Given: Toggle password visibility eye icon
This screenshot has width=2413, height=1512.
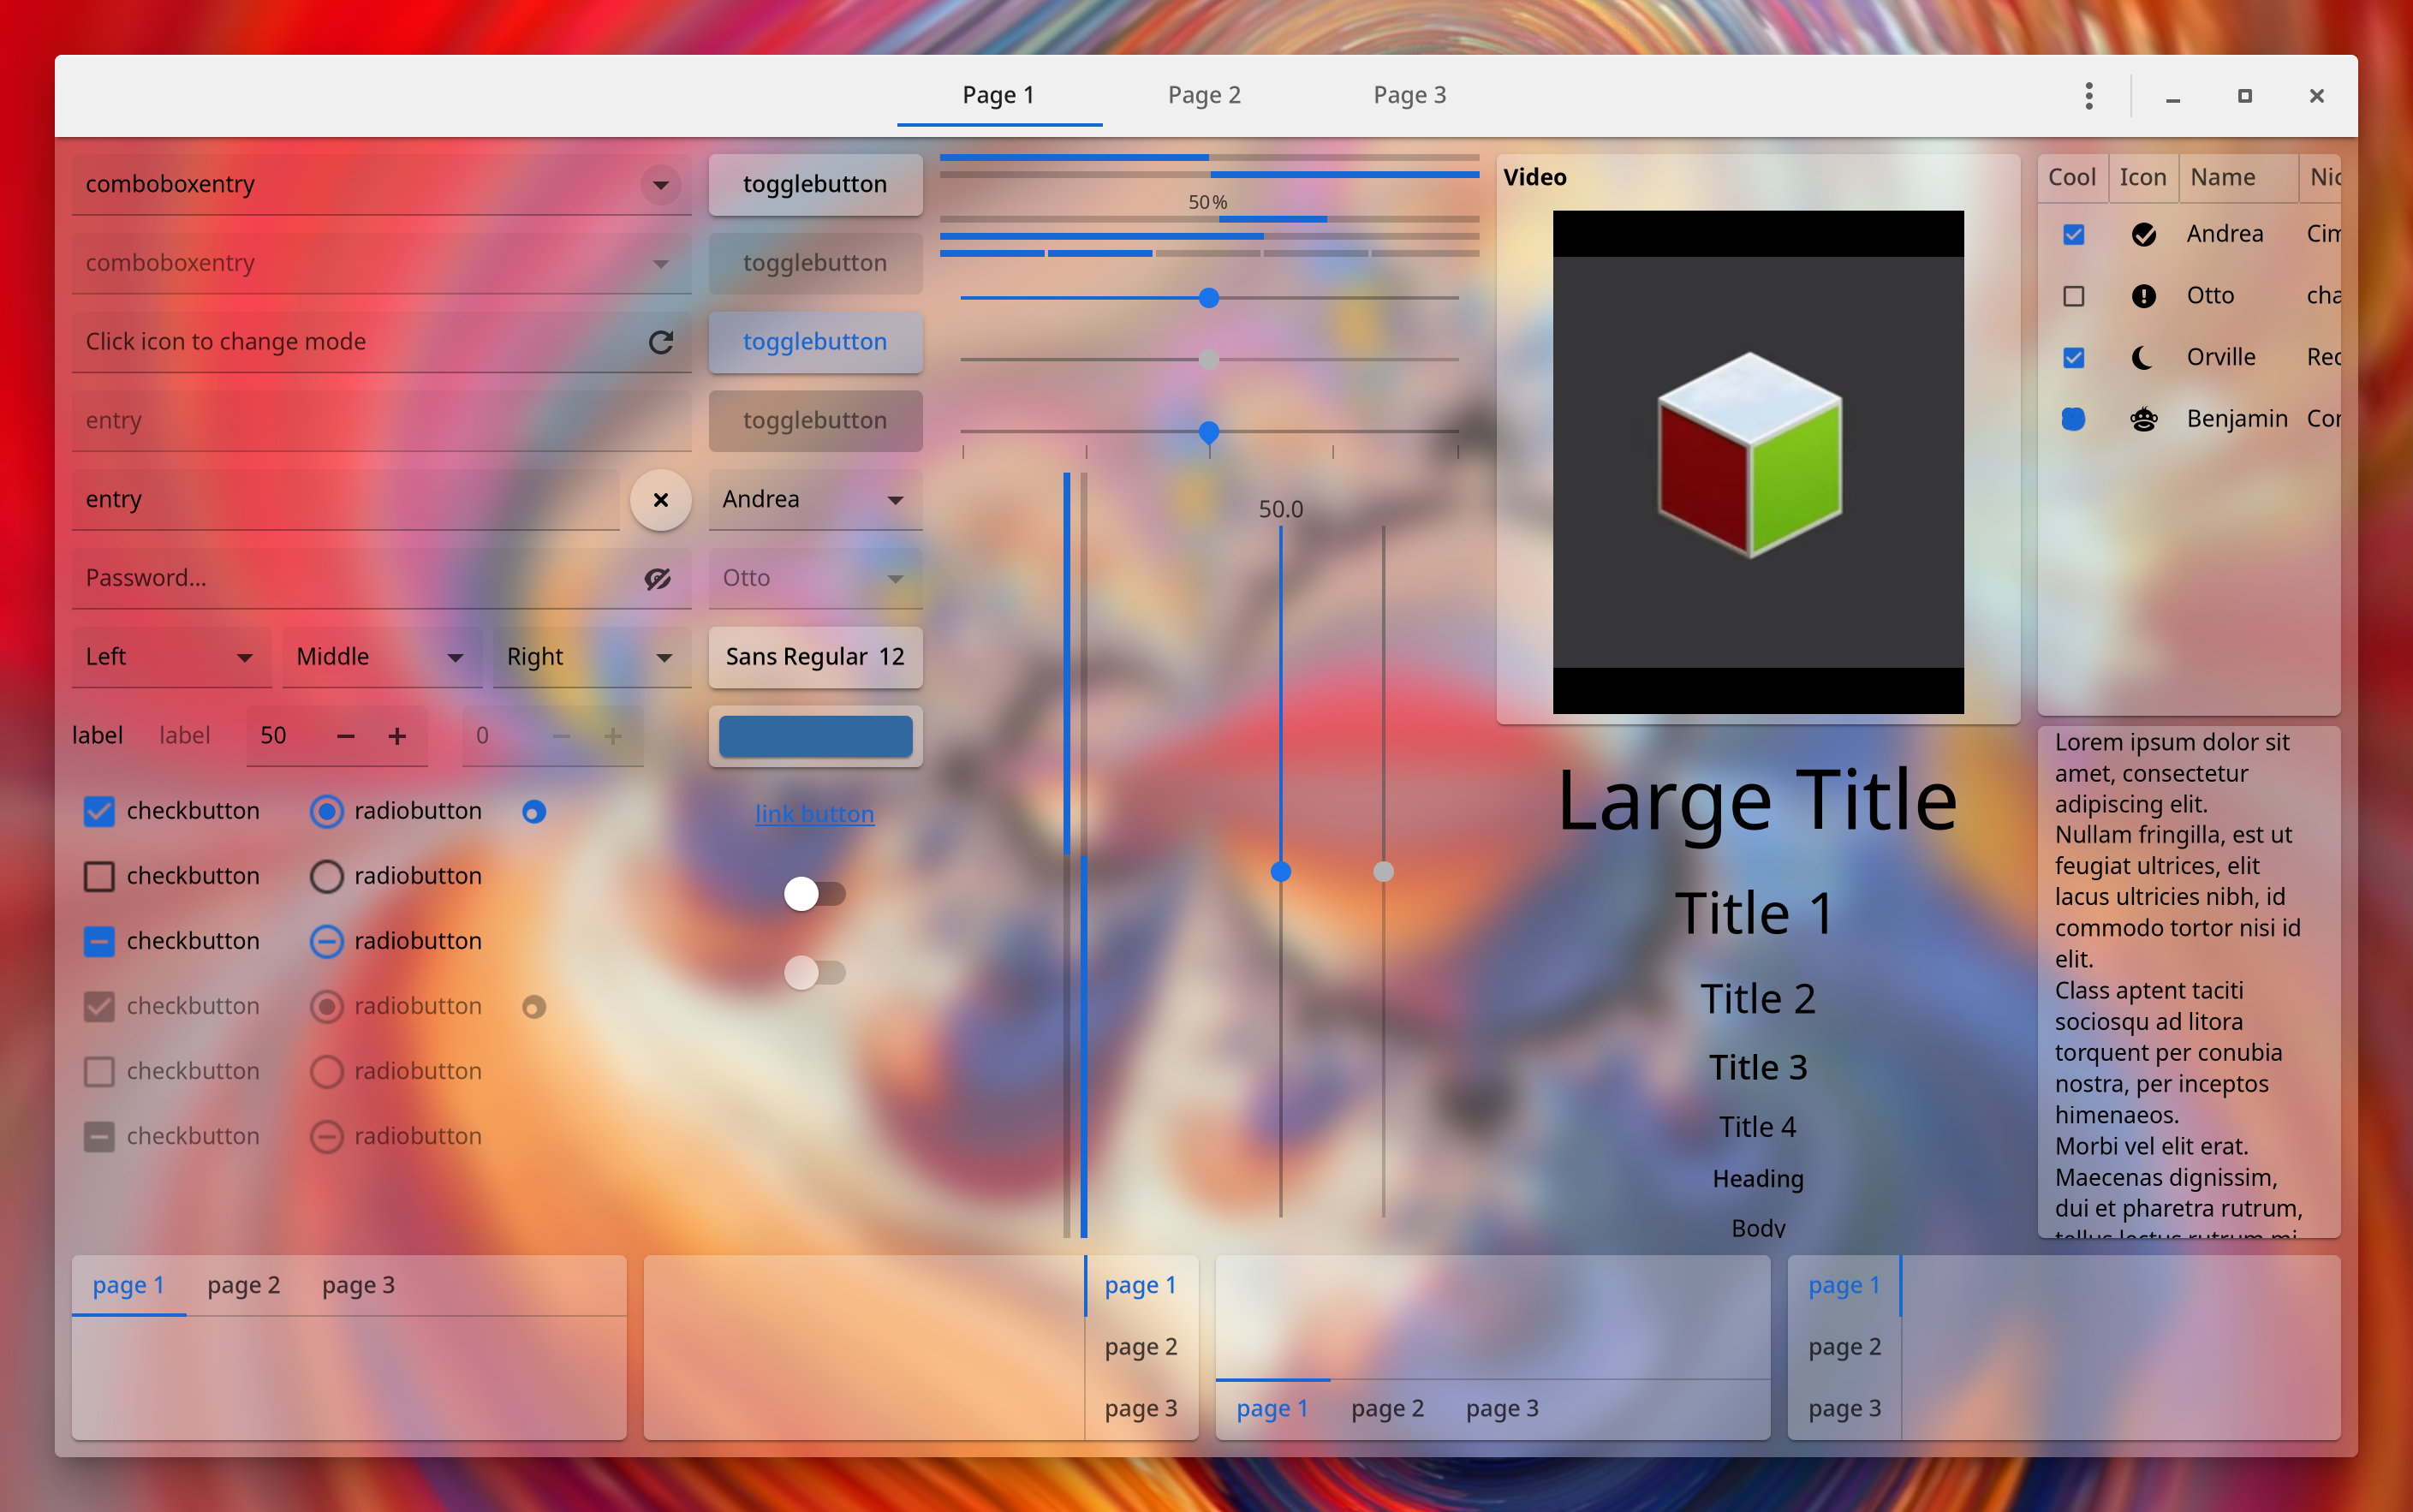Looking at the screenshot, I should pos(657,578).
